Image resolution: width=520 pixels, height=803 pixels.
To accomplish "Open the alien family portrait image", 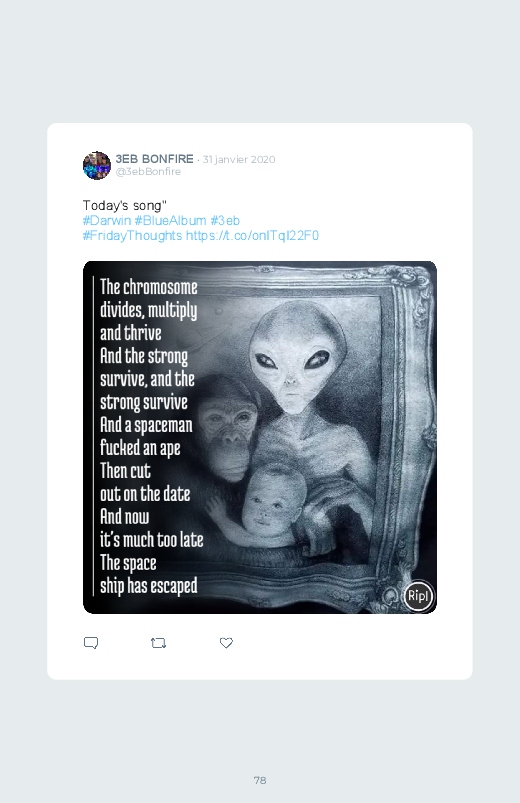I will pos(260,437).
